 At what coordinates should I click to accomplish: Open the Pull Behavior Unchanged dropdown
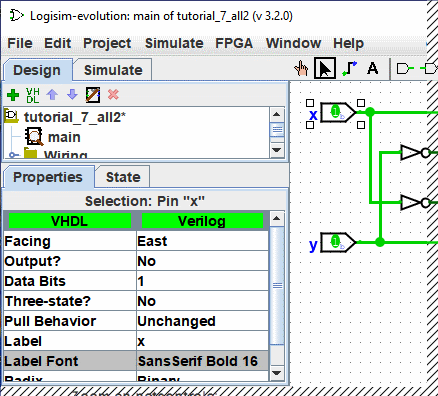(x=202, y=321)
